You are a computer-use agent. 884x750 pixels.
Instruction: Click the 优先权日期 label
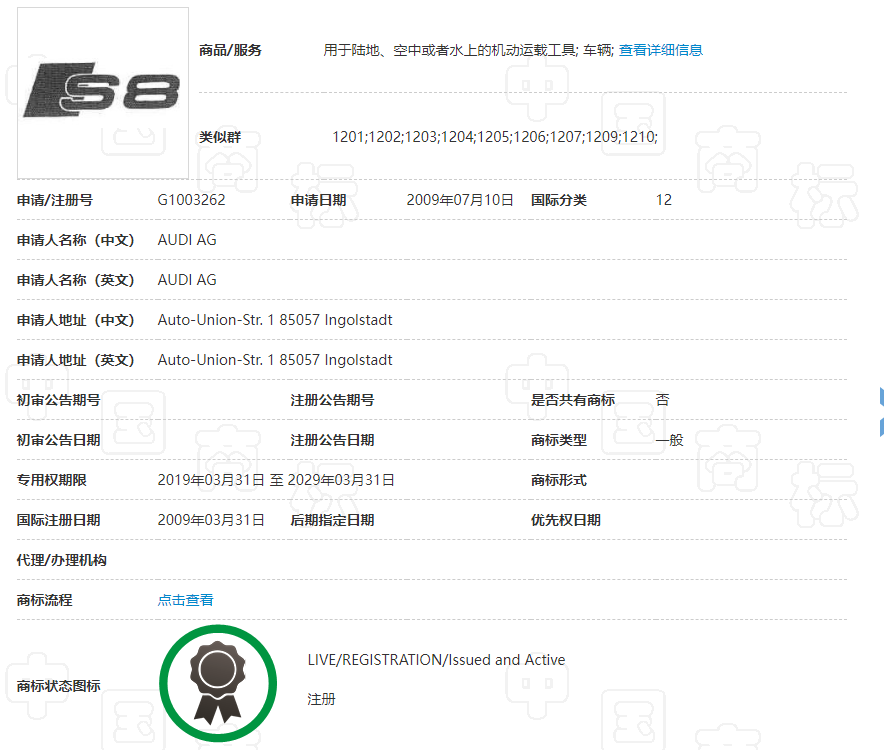(x=565, y=520)
